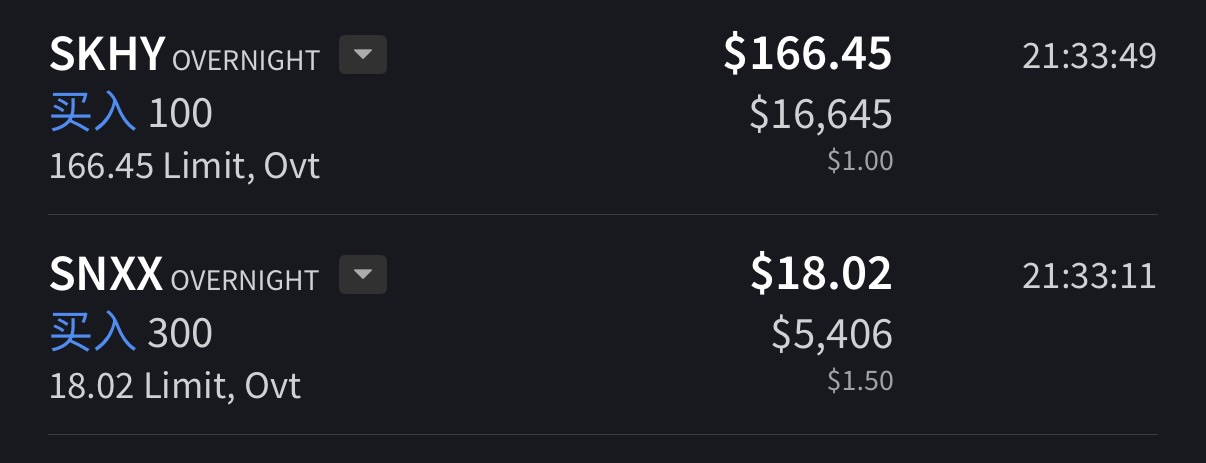Screen dimensions: 1206x463
Task: Select the SNXX fill price $18.02
Action: [x=821, y=274]
